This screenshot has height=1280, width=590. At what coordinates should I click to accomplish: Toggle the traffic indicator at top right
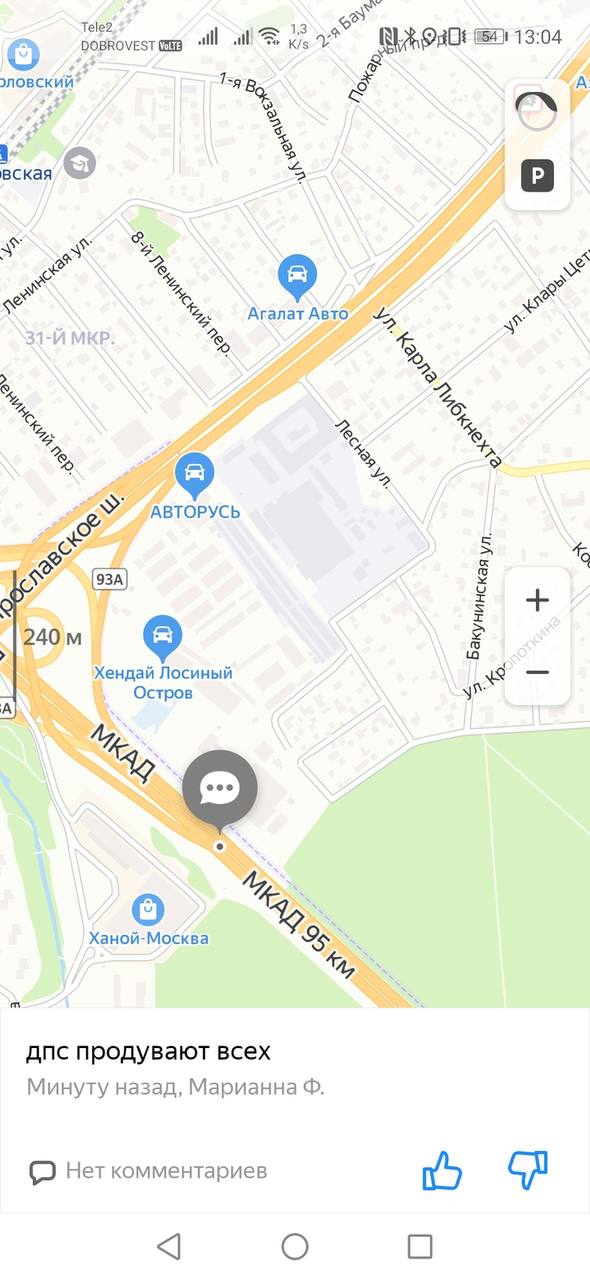(x=538, y=110)
